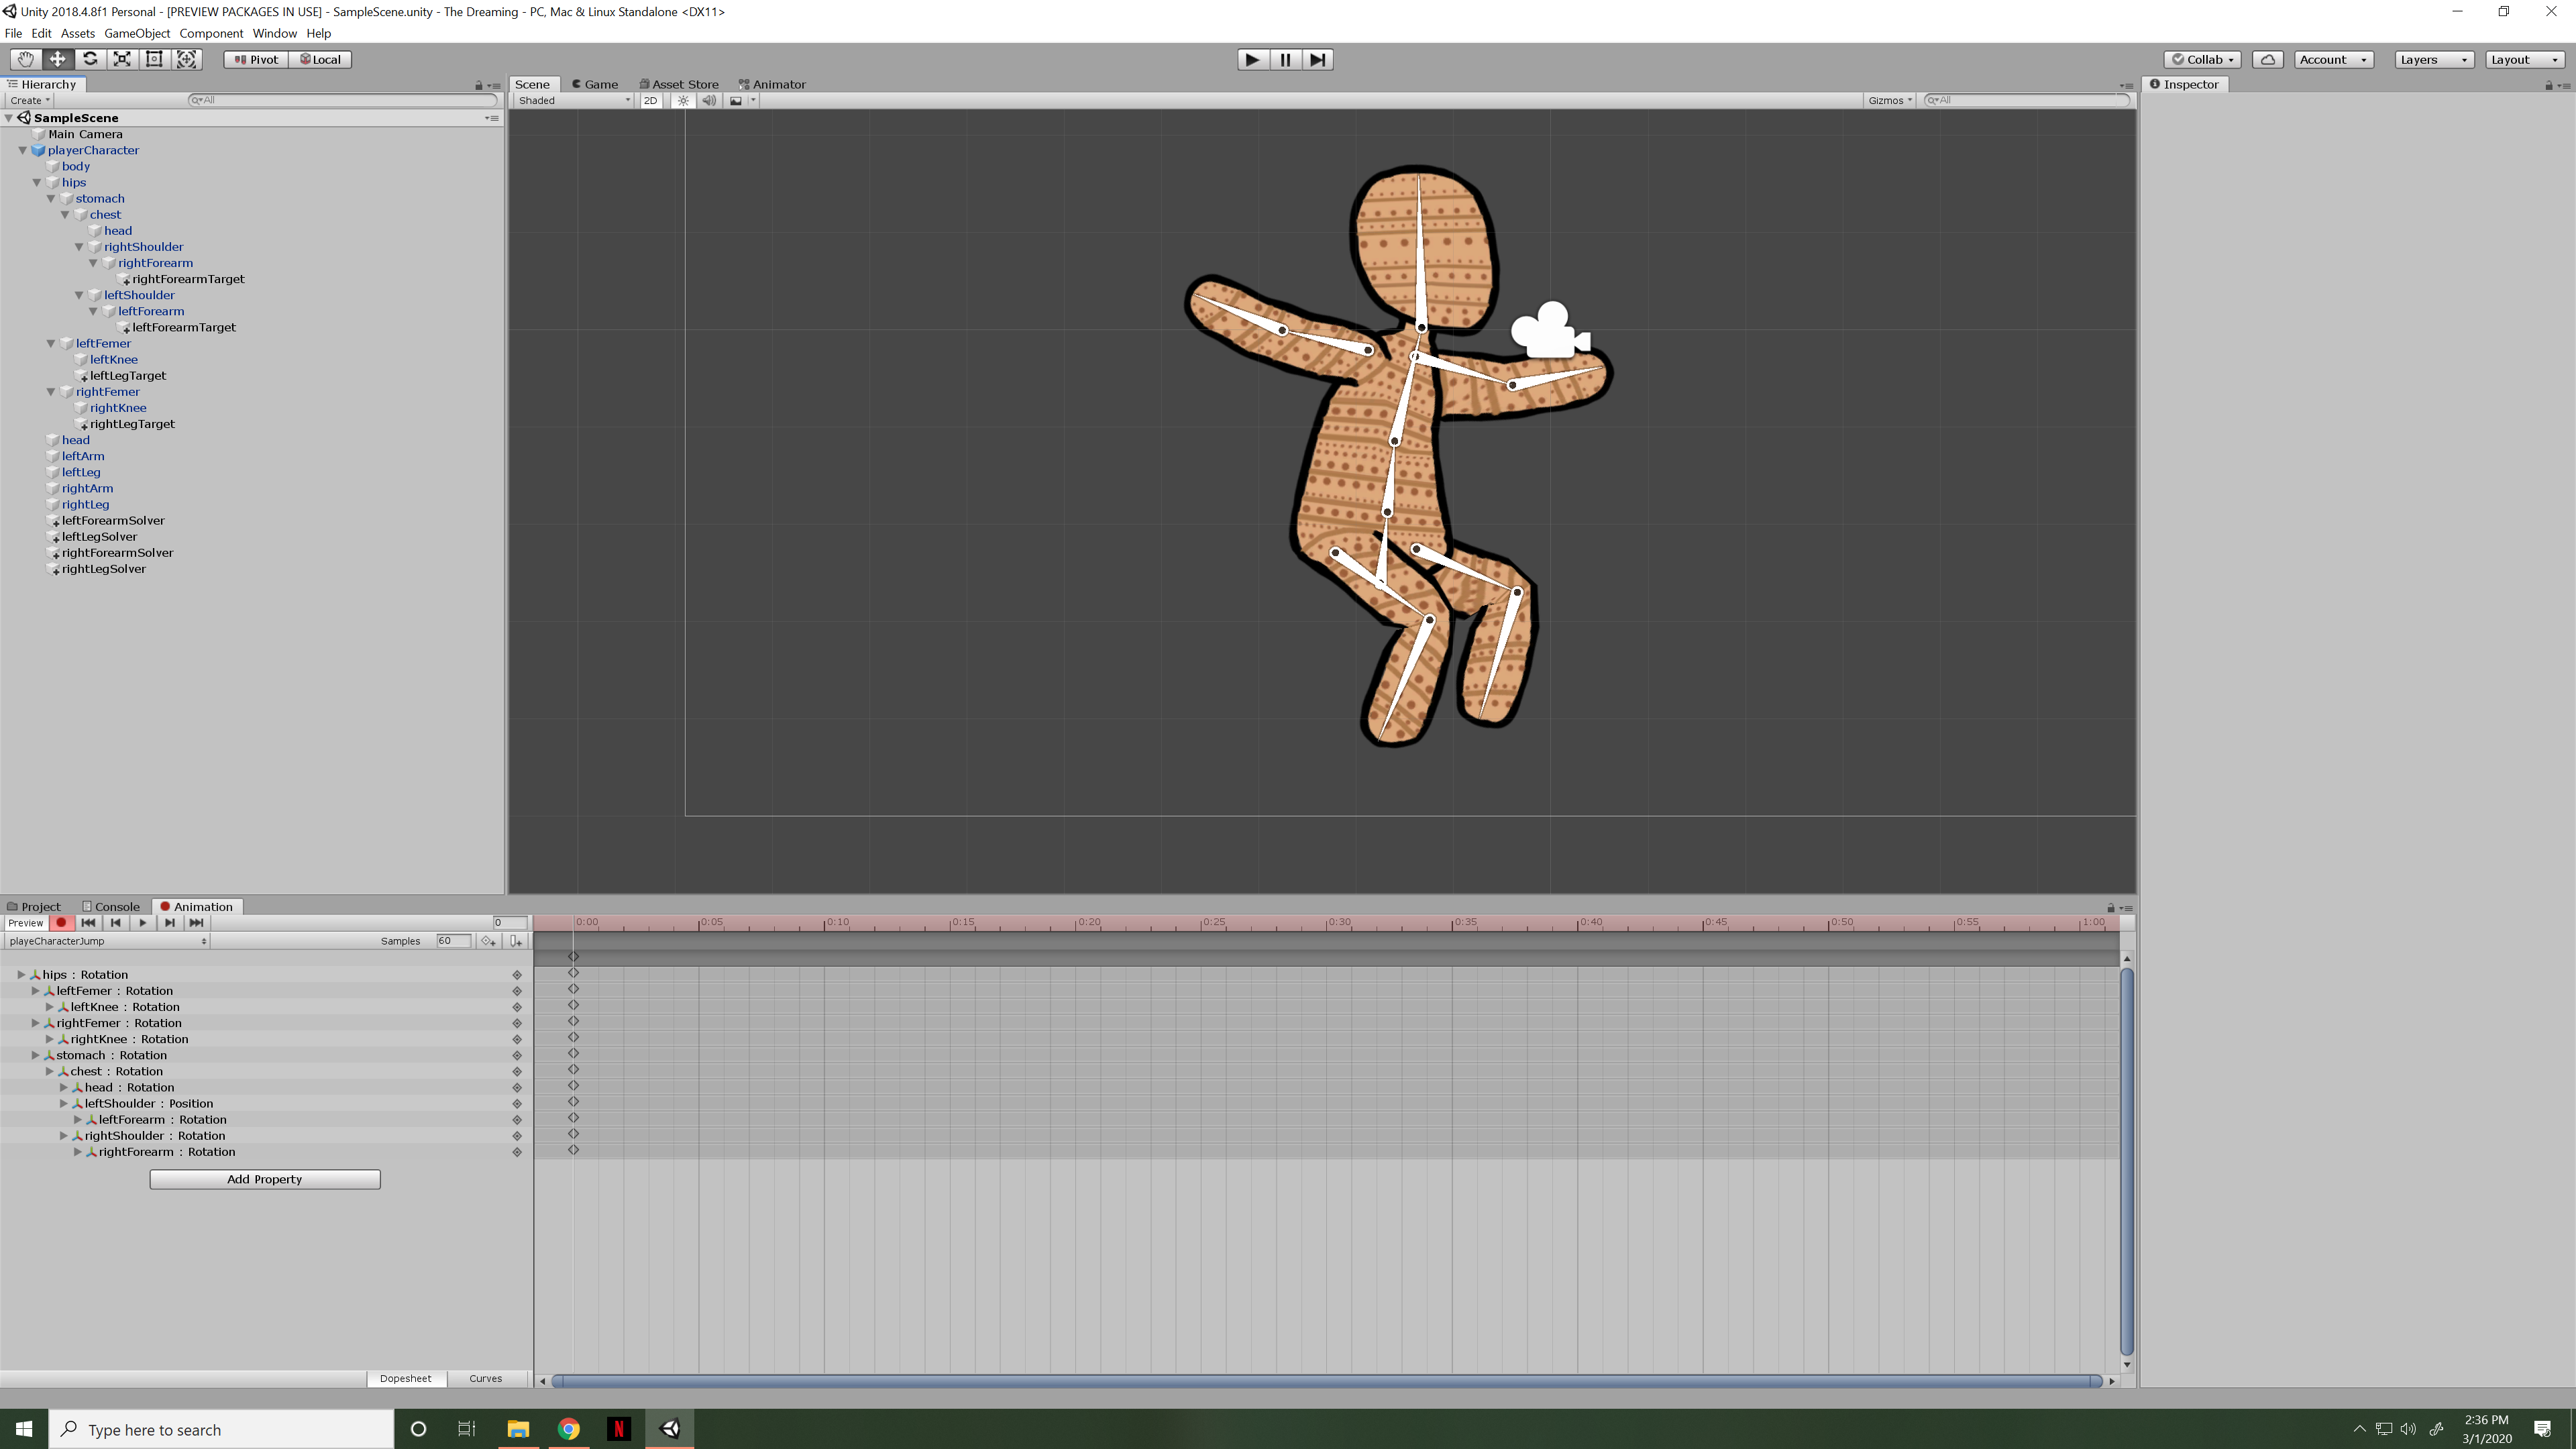Screen dimensions: 2576x1449
Task: Toggle animation recording mode button
Action: (61, 923)
